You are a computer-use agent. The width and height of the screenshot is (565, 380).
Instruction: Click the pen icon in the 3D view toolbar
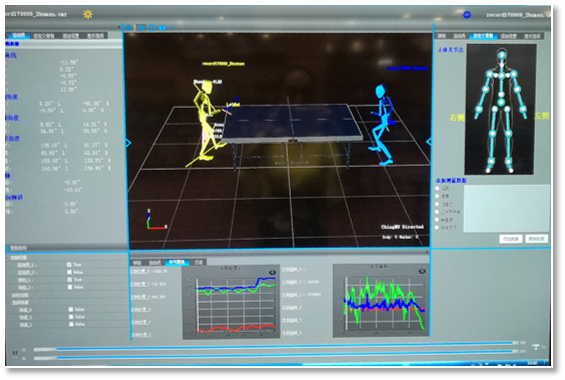pyautogui.click(x=173, y=27)
